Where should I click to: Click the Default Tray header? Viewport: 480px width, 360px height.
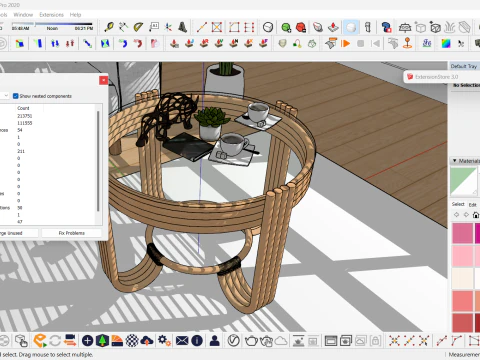point(465,66)
